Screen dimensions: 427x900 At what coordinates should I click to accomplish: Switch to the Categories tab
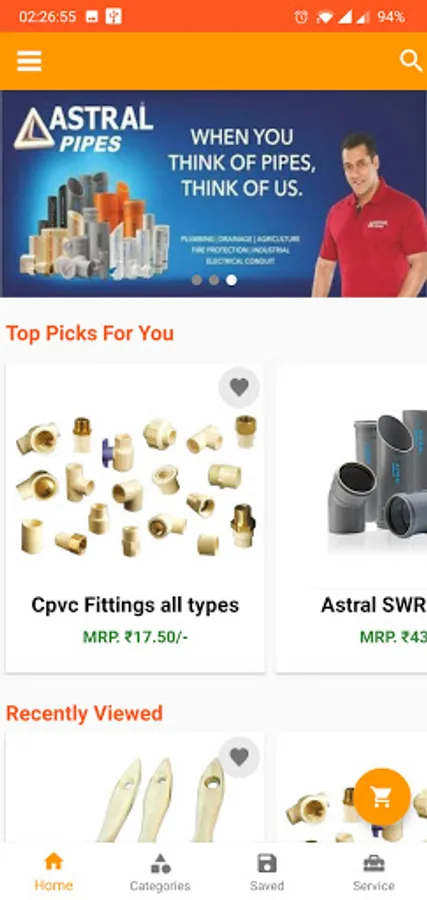pos(160,871)
